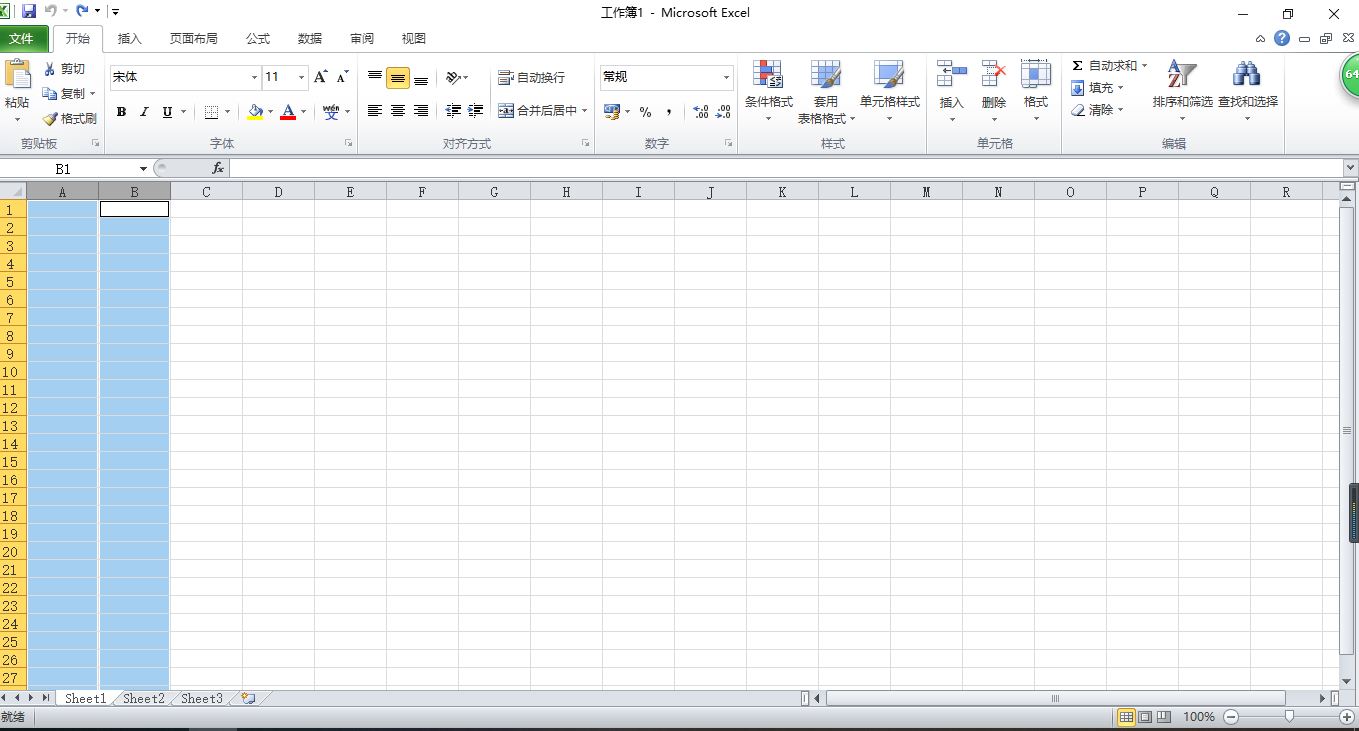Decrease decimal places
Image resolution: width=1359 pixels, height=731 pixels.
(723, 112)
